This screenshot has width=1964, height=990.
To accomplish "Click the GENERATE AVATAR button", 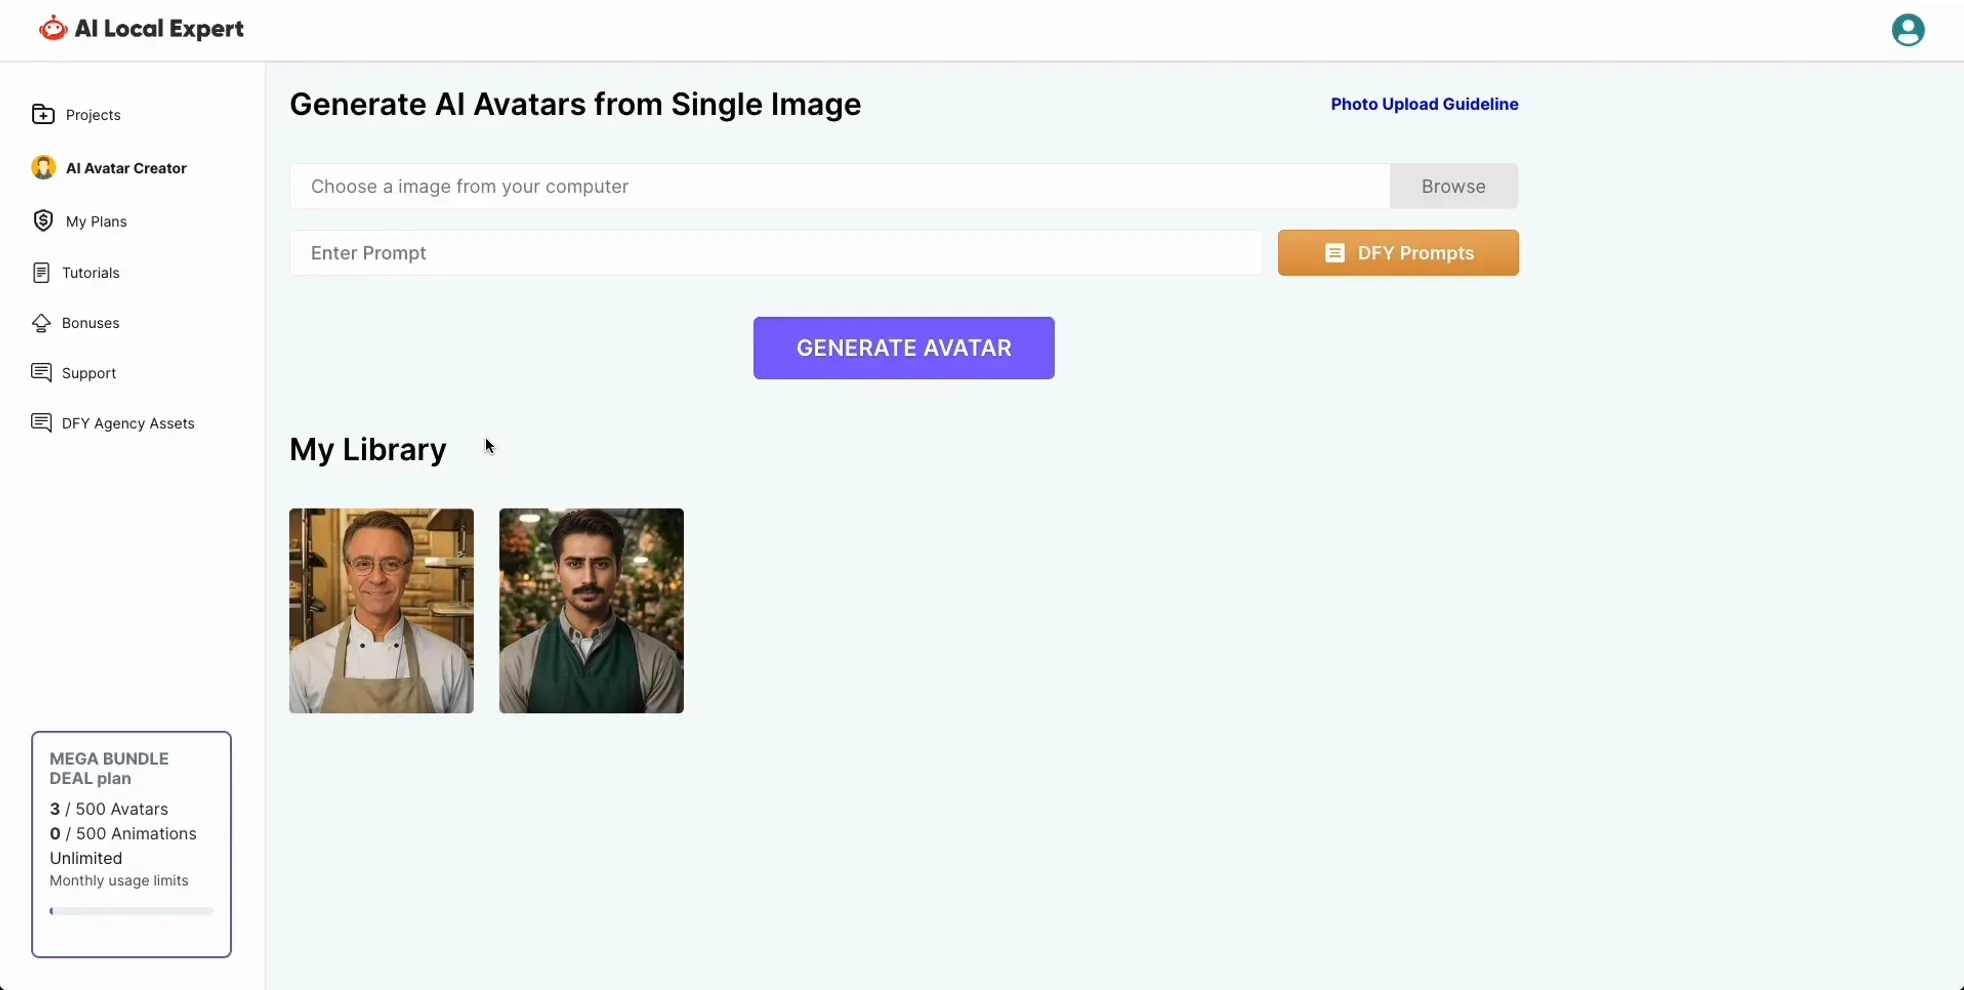I will (903, 348).
